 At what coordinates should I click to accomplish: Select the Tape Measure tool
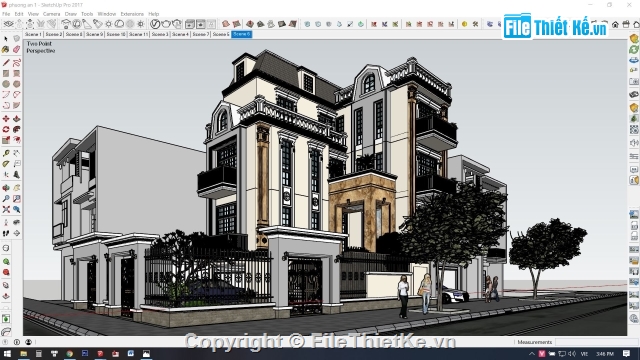tap(6, 153)
